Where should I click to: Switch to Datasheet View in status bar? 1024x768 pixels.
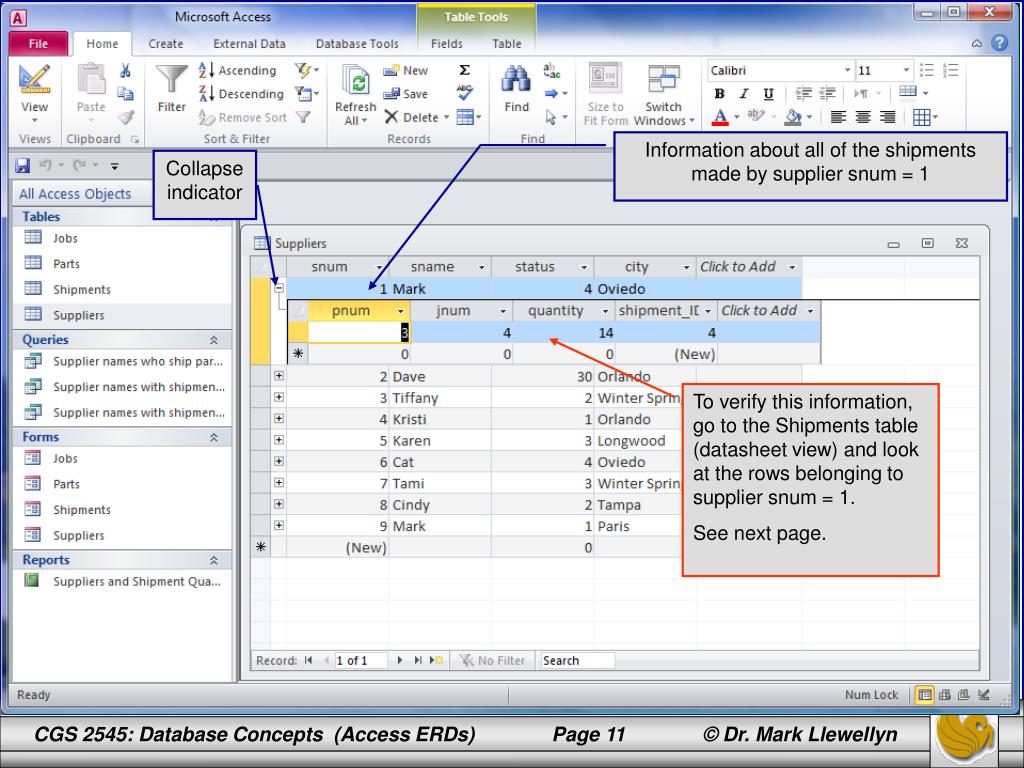coord(925,695)
